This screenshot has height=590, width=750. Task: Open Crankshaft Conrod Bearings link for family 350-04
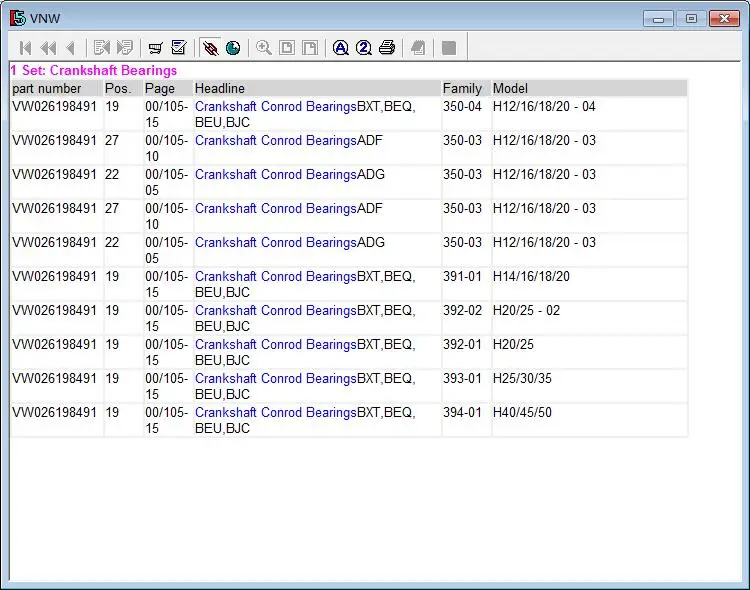[276, 106]
